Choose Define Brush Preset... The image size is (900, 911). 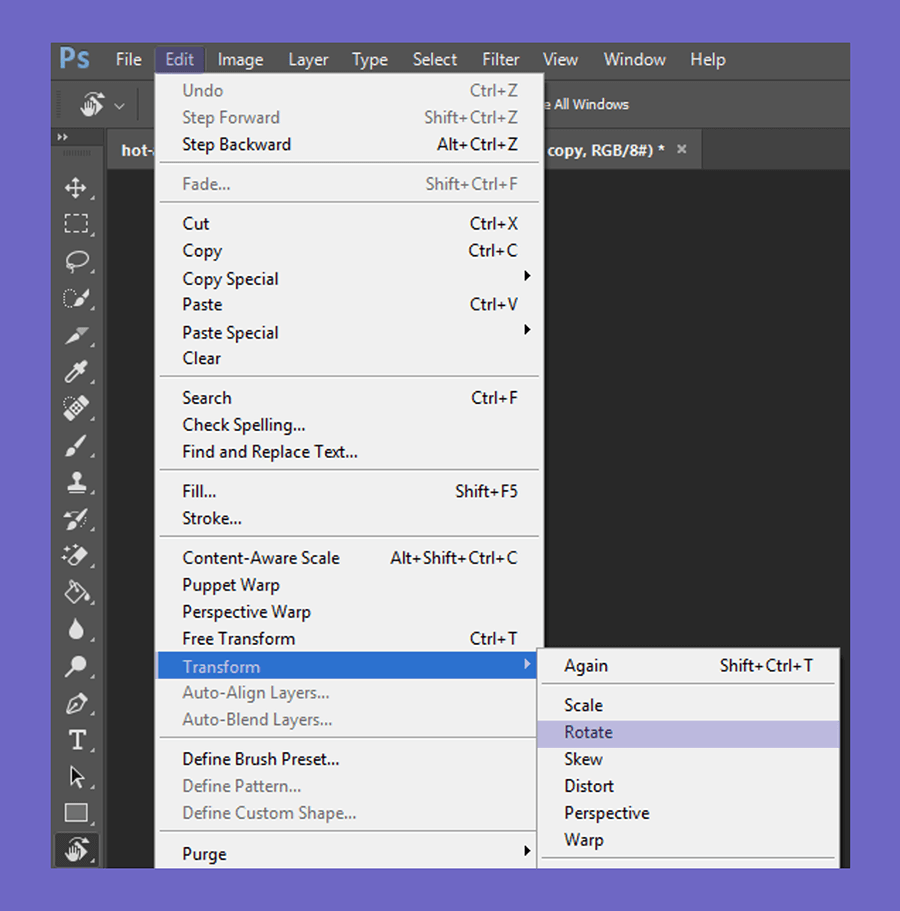(347, 759)
